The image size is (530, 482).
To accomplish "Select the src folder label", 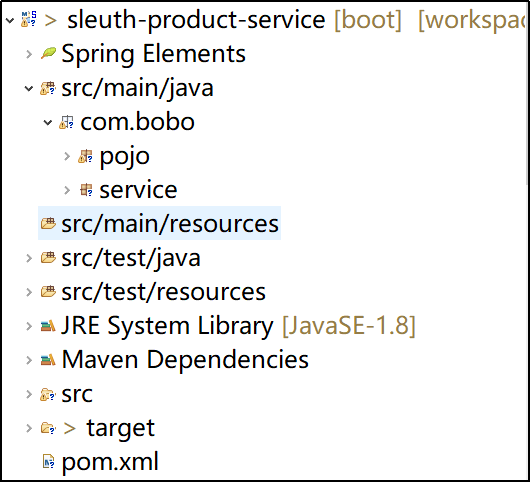I will pos(77,394).
